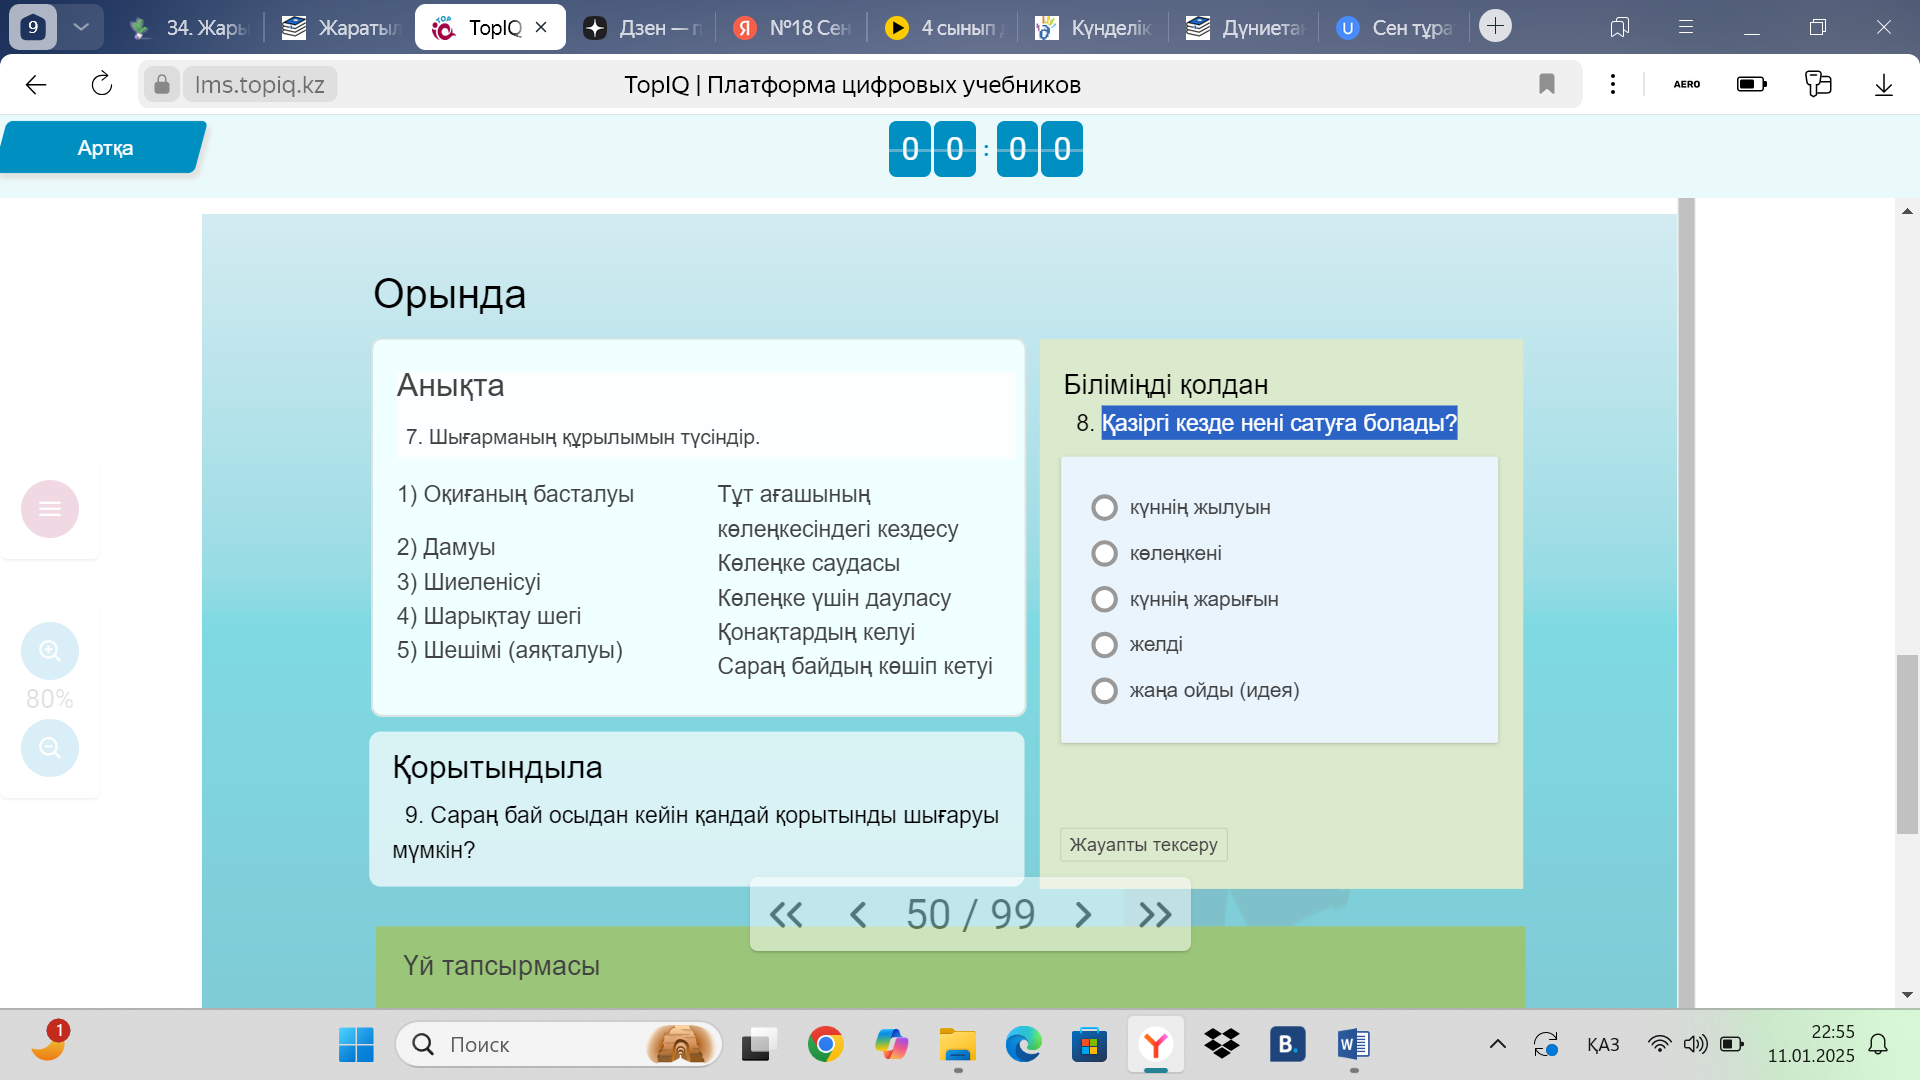Show hidden system tray icons chevron
This screenshot has height=1080, width=1920.
click(1497, 1044)
